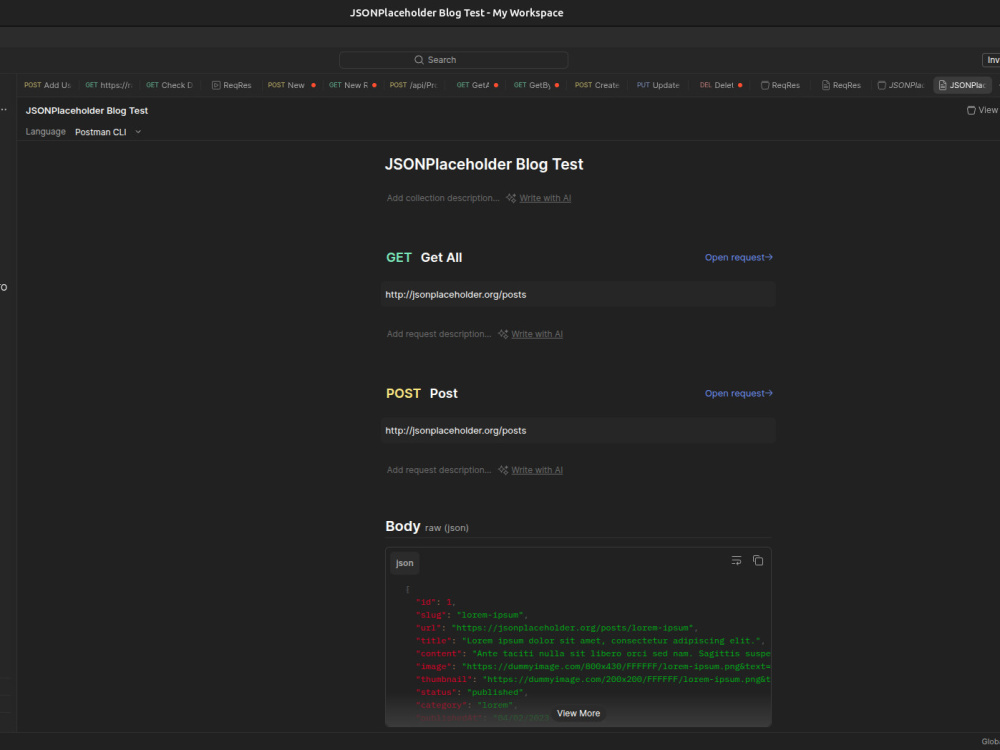Screen dimensions: 1000x750
Task: Click Write with AI for collection description
Action: [545, 198]
